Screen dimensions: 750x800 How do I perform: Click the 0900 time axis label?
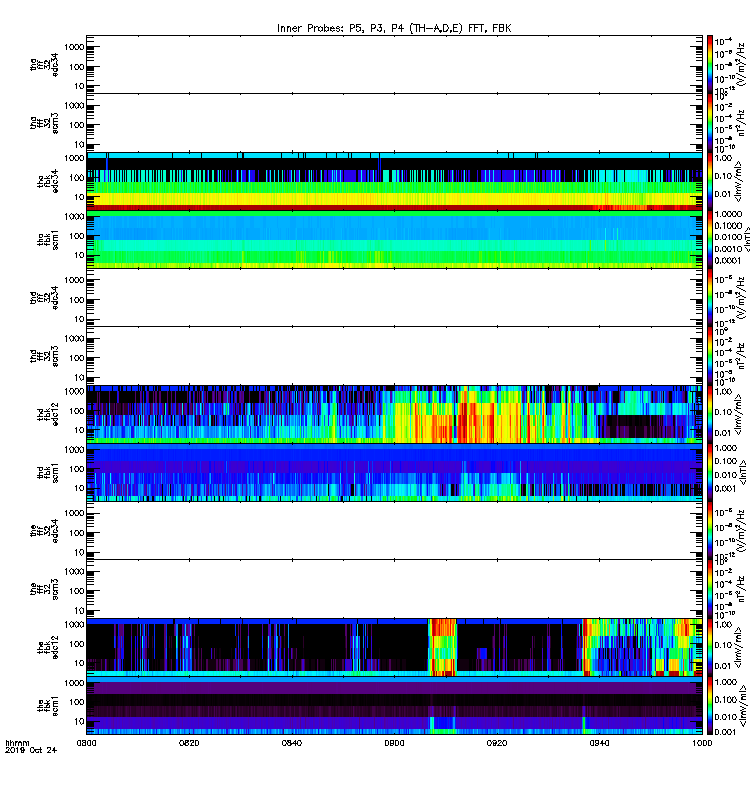[x=394, y=743]
